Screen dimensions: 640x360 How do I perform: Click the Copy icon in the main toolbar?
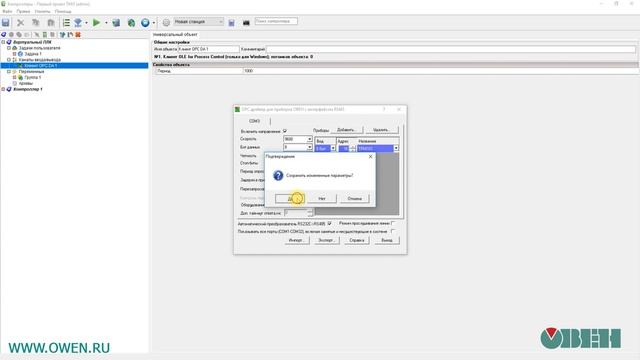pyautogui.click(x=36, y=23)
